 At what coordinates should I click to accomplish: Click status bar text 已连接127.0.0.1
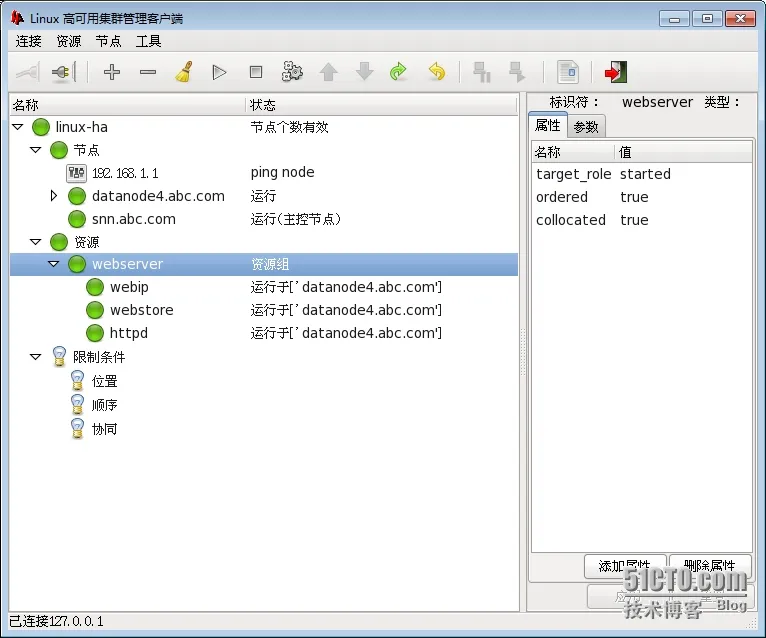[x=57, y=621]
